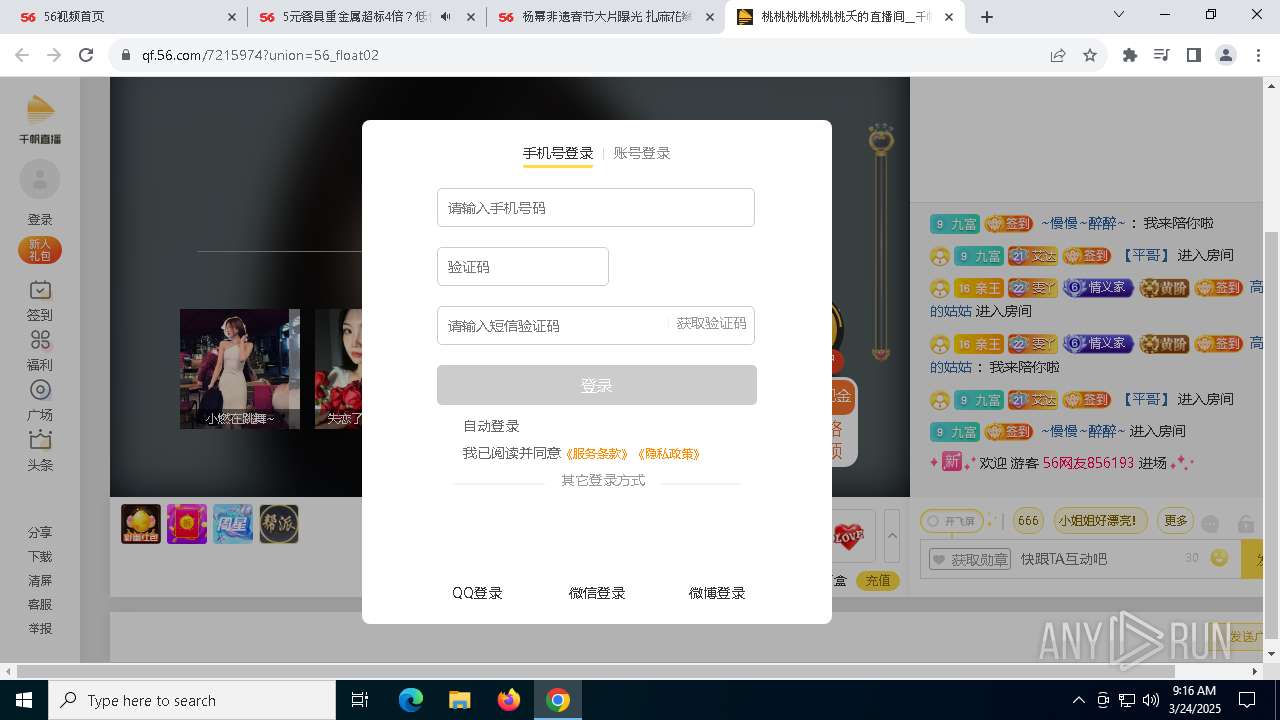The image size is (1280, 720).
Task: Click 客服 customer service in sidebar
Action: [40, 605]
